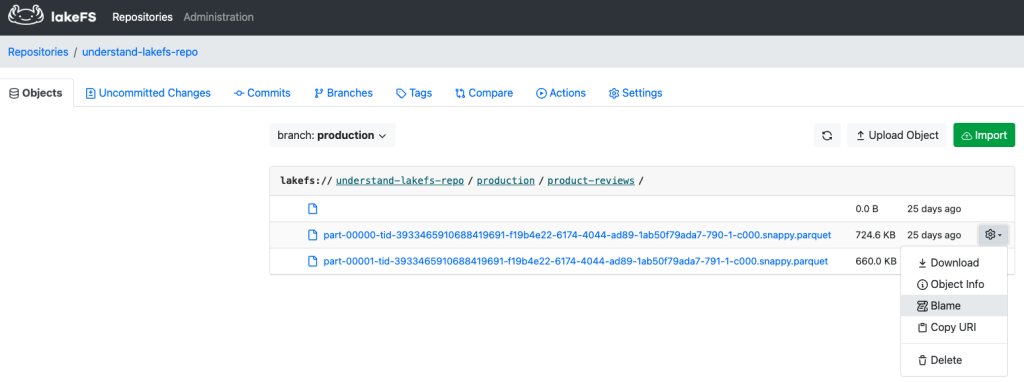Click the 724.6 KB size value
This screenshot has width=1024, height=382.
[x=876, y=235]
